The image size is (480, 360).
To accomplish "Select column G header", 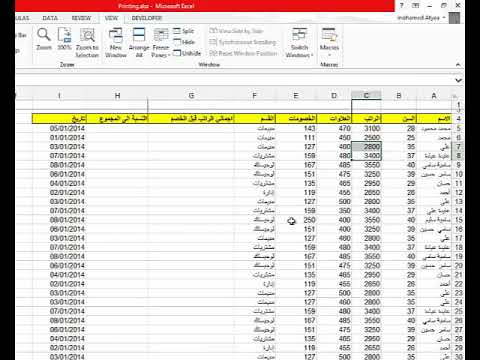I will click(x=191, y=96).
